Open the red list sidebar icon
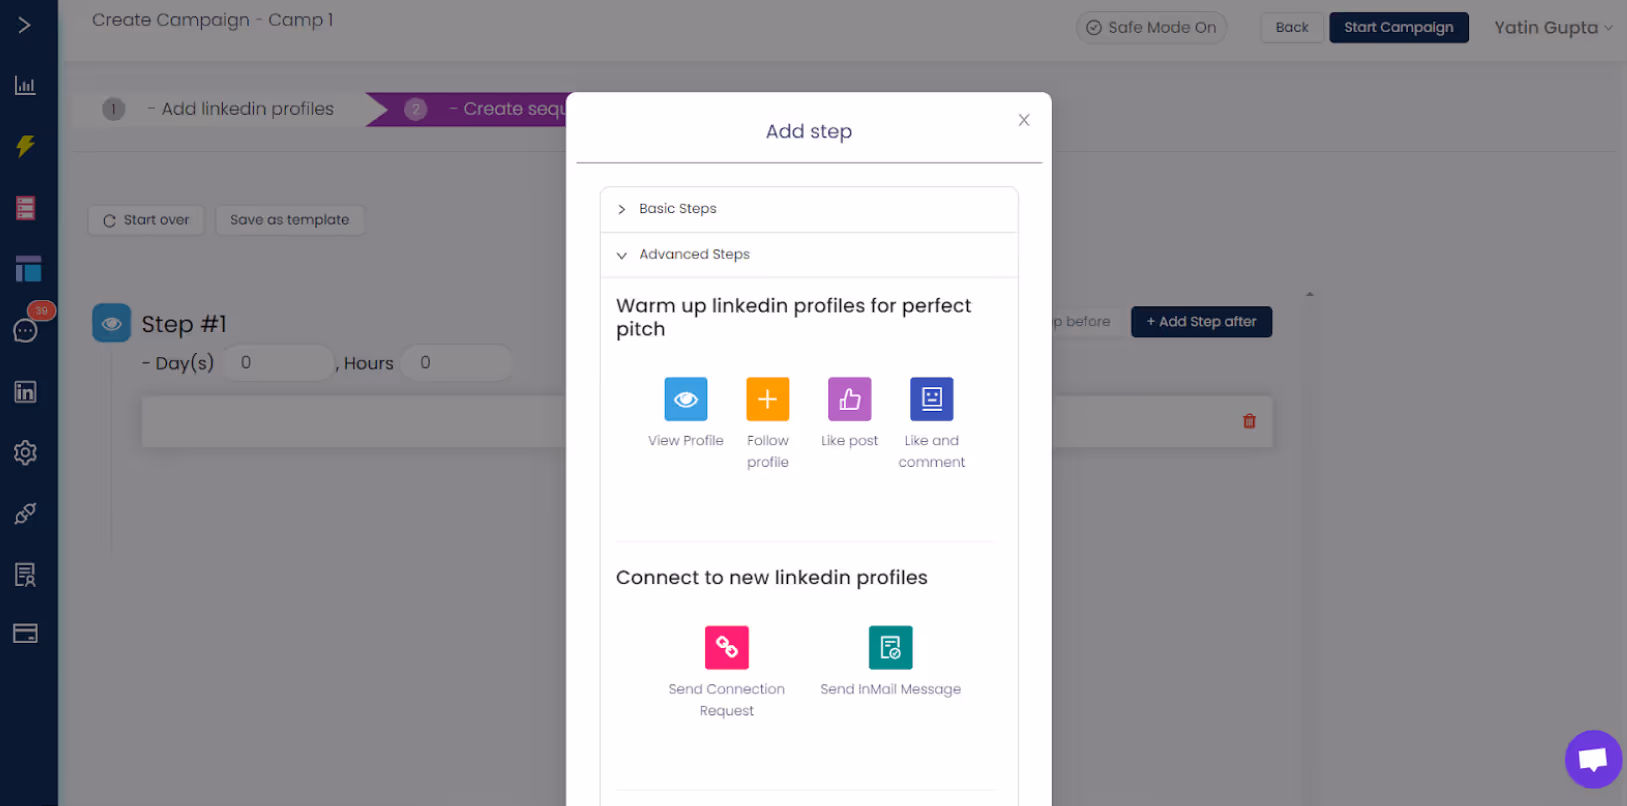 click(x=25, y=208)
